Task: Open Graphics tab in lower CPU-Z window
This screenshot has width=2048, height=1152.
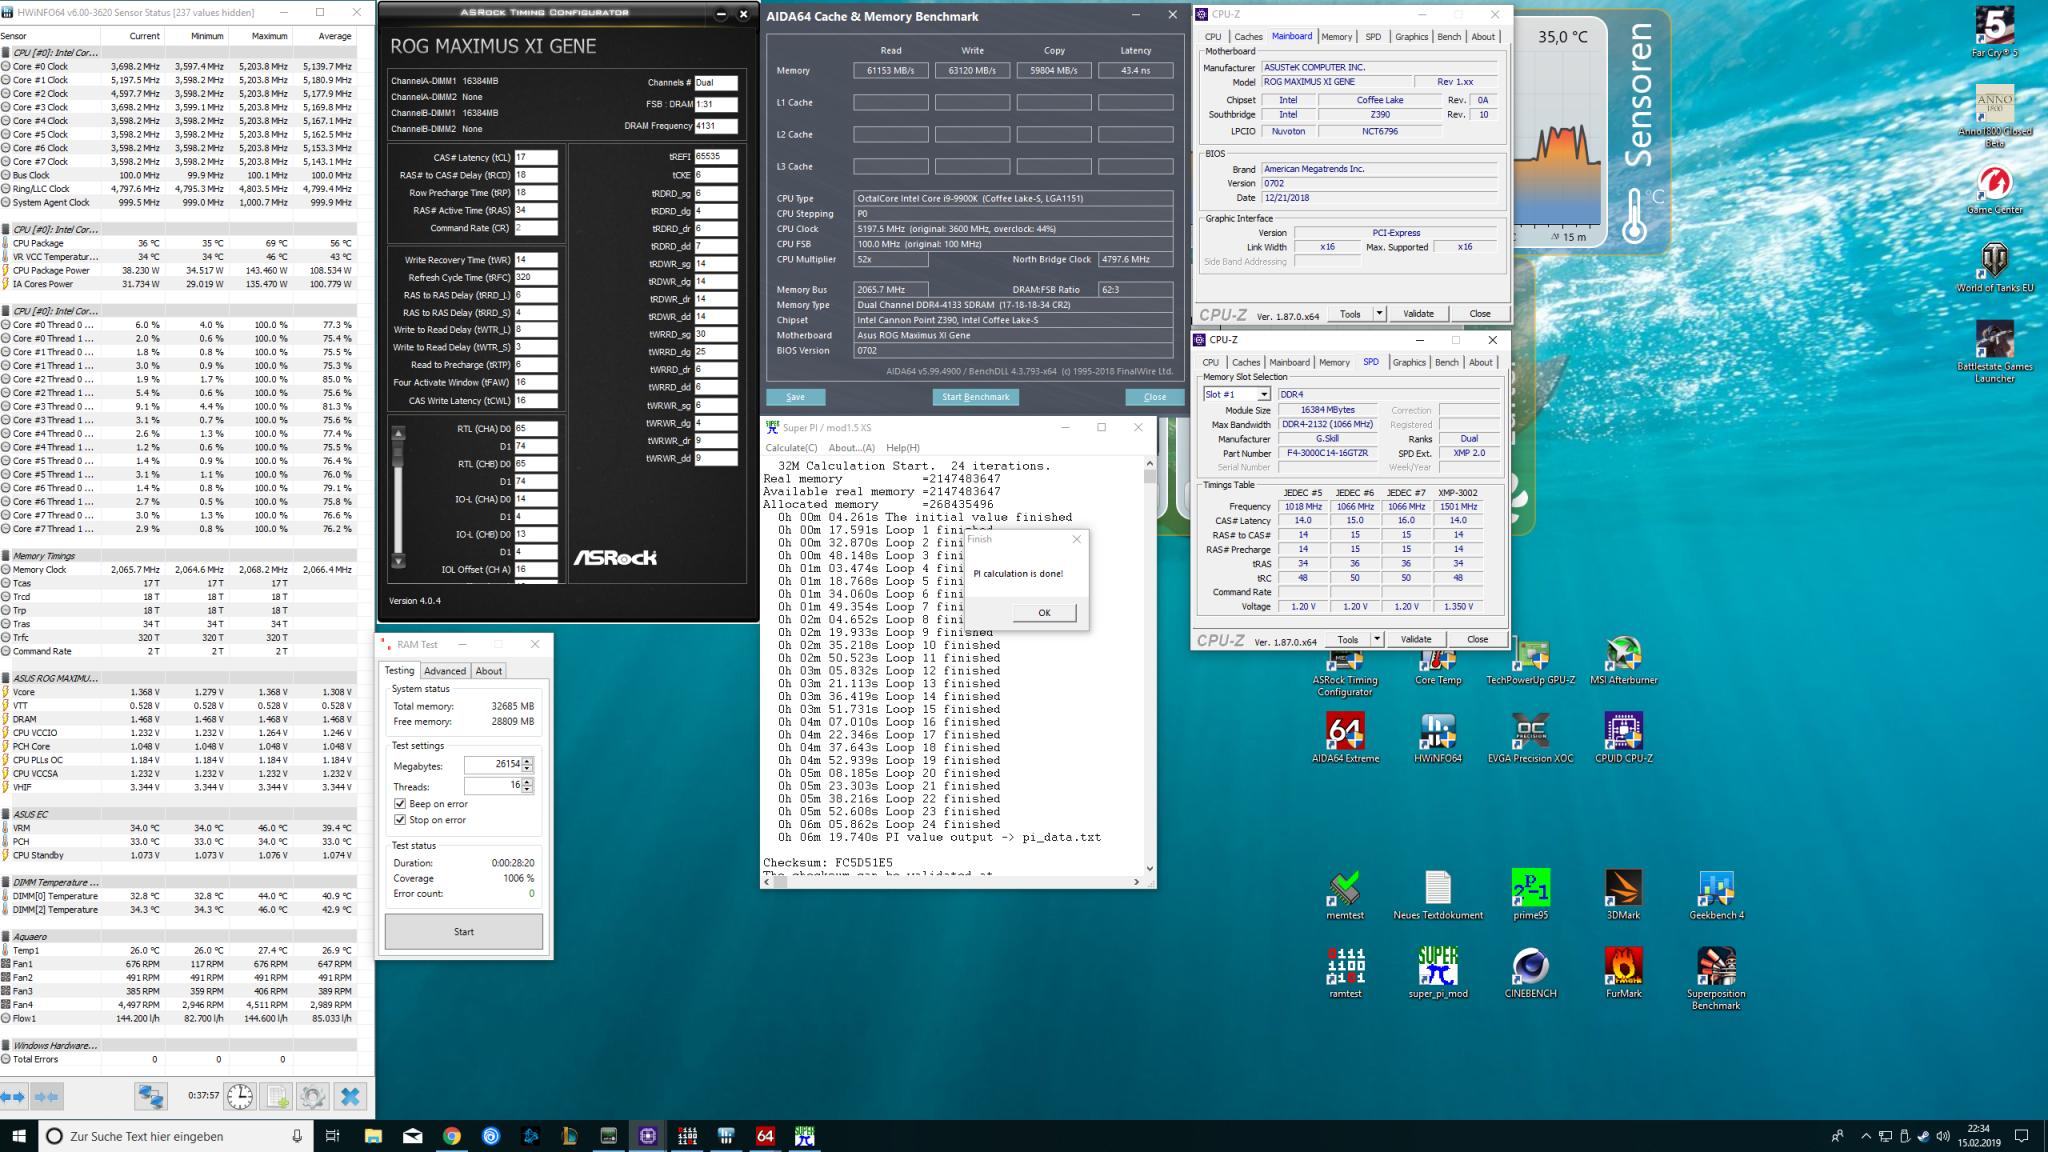Action: click(1408, 363)
